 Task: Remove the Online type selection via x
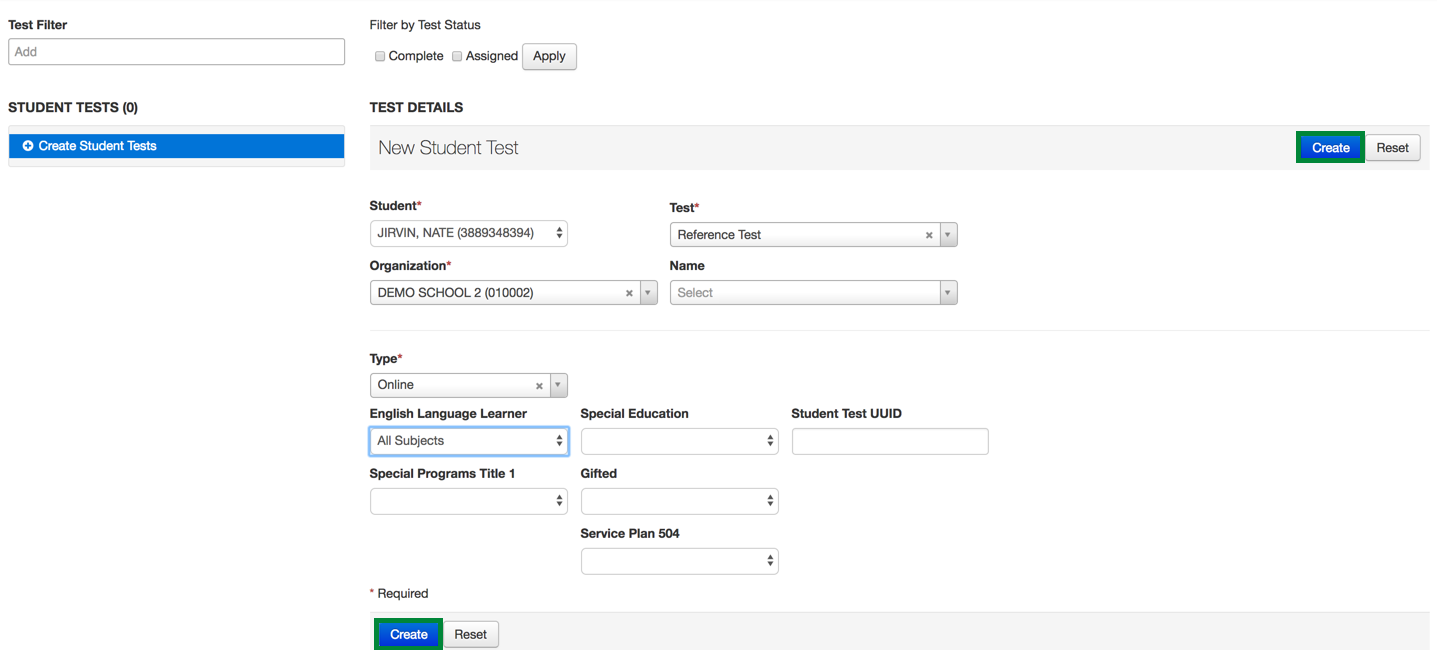[539, 385]
